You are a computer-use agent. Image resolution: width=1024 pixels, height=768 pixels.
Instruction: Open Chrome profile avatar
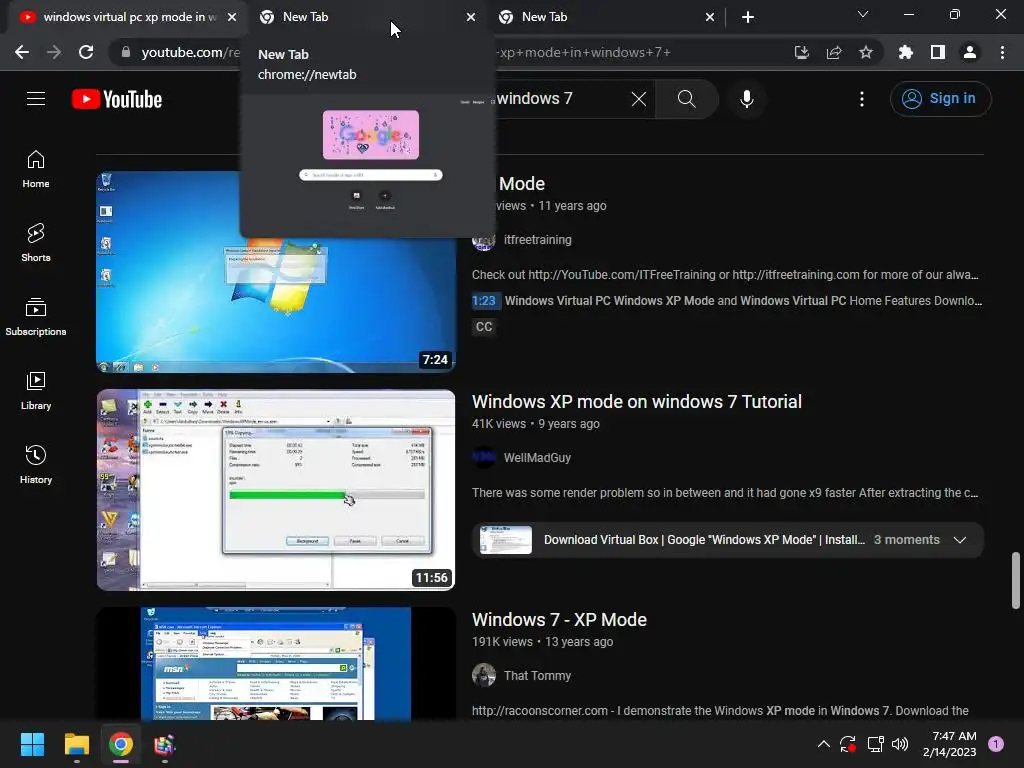pos(970,52)
